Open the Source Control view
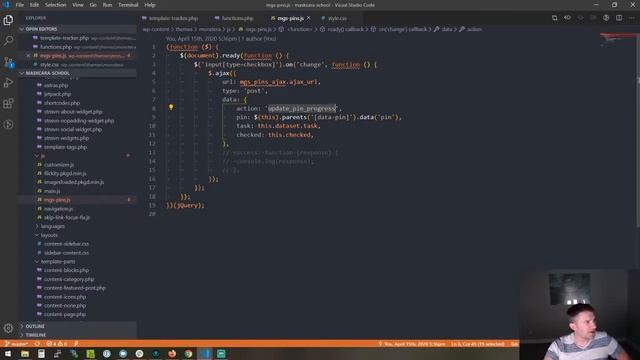Screen dimensions: 640x360 pos(8,62)
